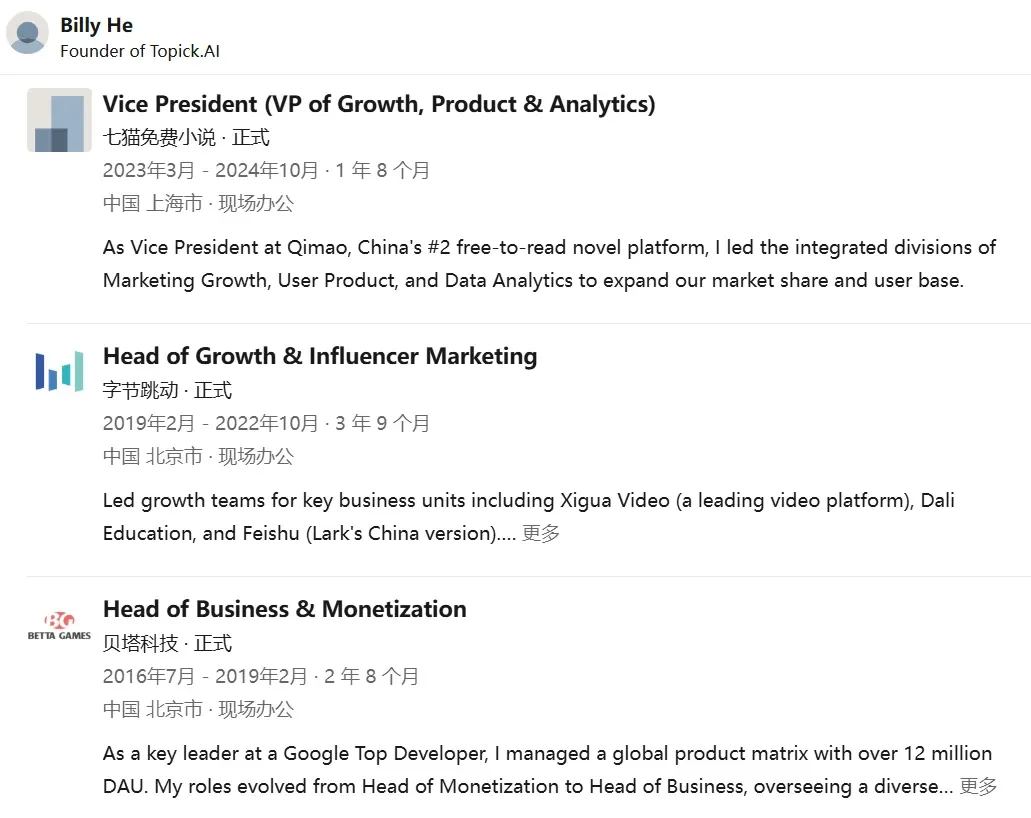Click the Xigua Video description paragraph
Viewport: 1031px width, 818px height.
529,517
